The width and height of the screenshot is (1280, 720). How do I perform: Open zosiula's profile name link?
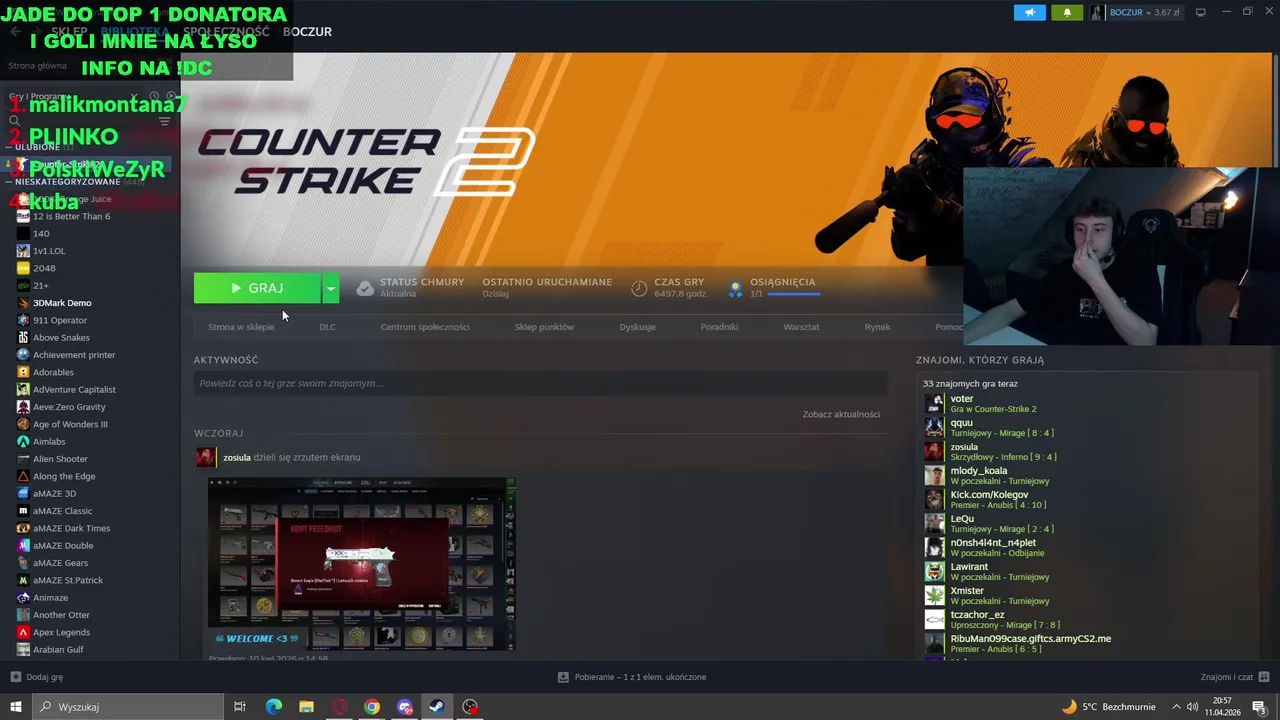tap(237, 457)
